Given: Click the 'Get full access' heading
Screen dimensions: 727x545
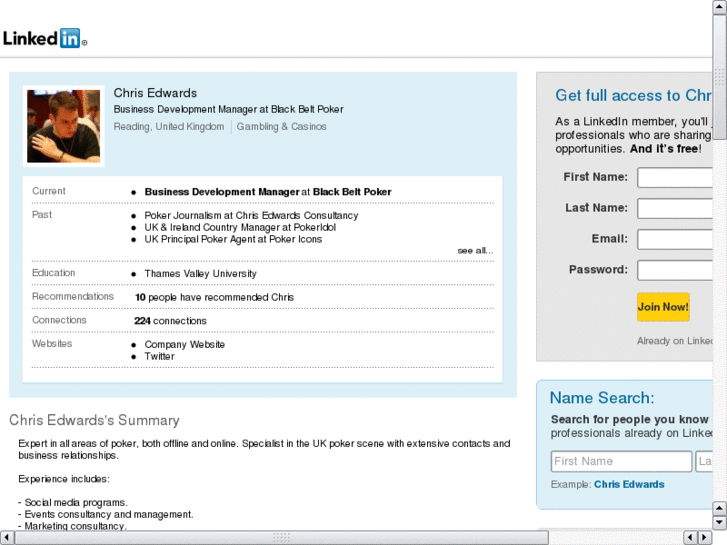Looking at the screenshot, I should [634, 96].
